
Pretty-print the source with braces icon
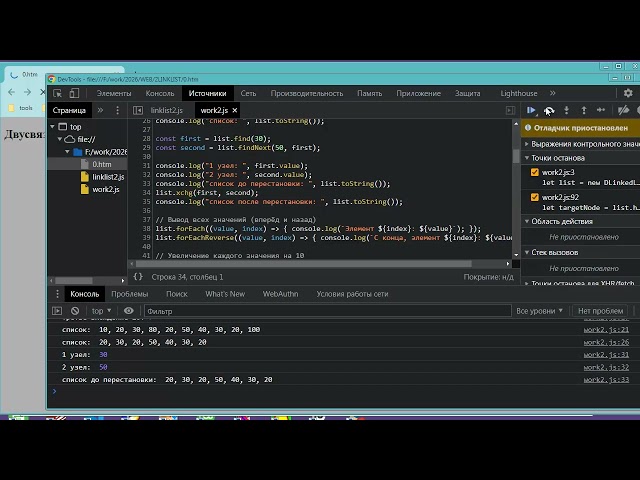click(138, 277)
